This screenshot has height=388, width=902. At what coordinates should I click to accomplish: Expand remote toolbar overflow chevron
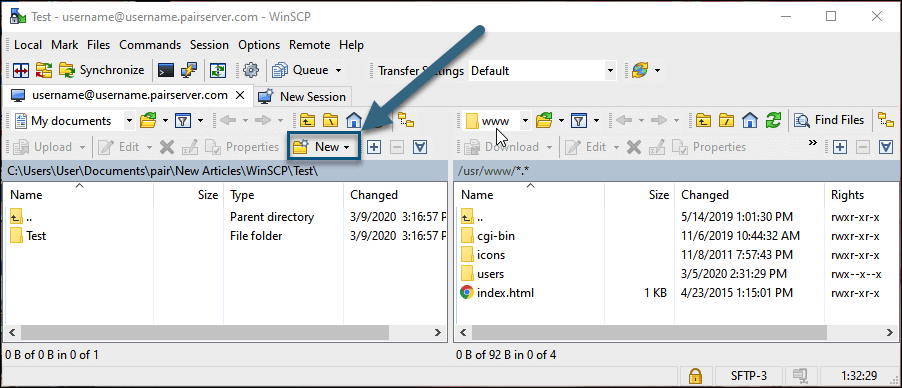pyautogui.click(x=812, y=142)
